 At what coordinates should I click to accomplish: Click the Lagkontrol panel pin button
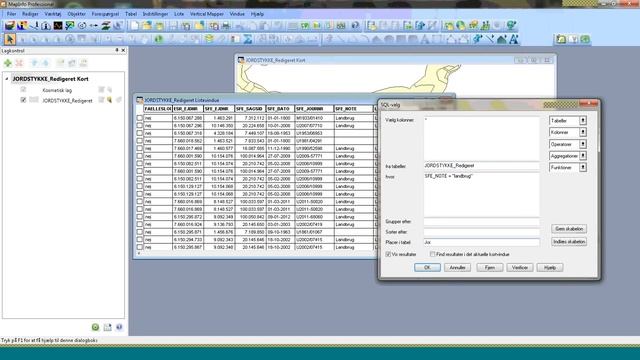tap(117, 50)
